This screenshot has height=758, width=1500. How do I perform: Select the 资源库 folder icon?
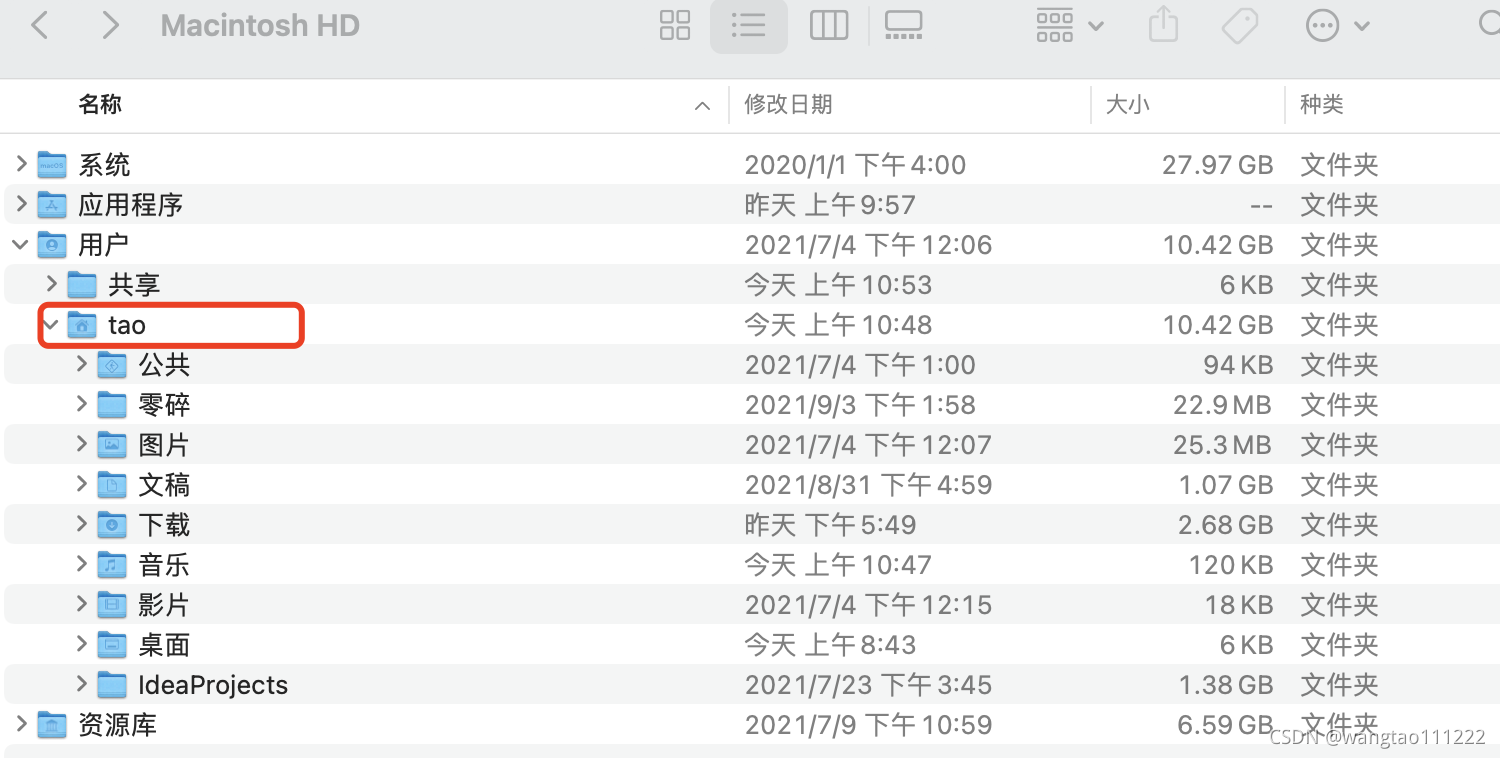pos(52,724)
